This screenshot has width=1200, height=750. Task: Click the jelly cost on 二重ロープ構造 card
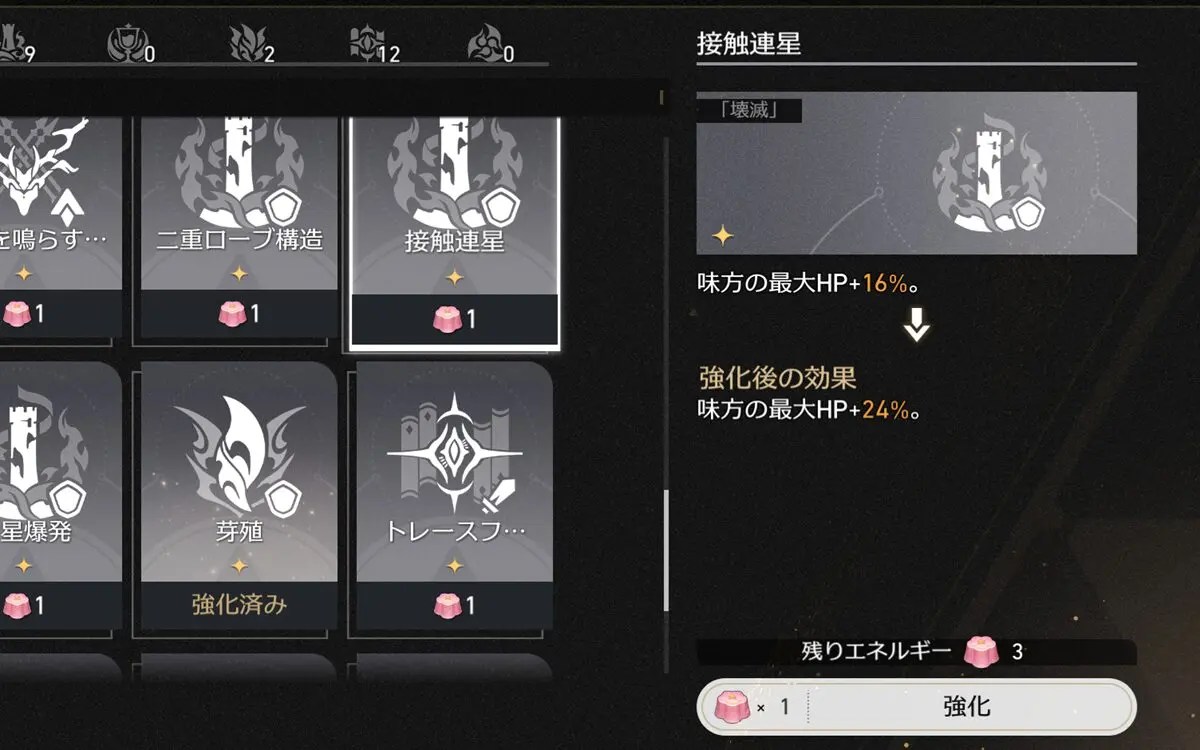(239, 314)
